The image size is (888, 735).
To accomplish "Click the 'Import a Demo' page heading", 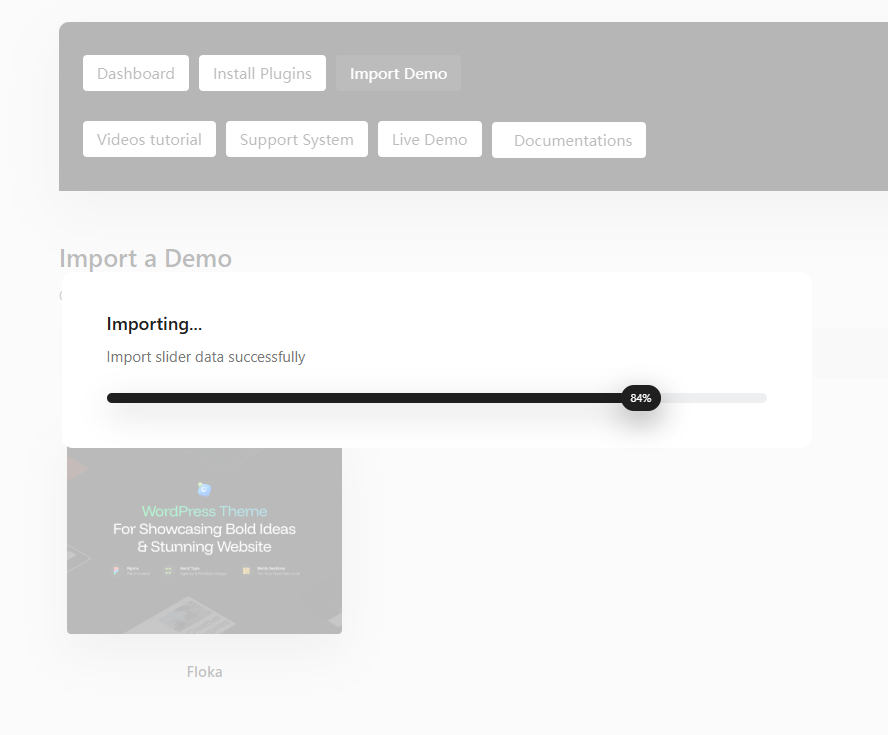I will (x=146, y=258).
